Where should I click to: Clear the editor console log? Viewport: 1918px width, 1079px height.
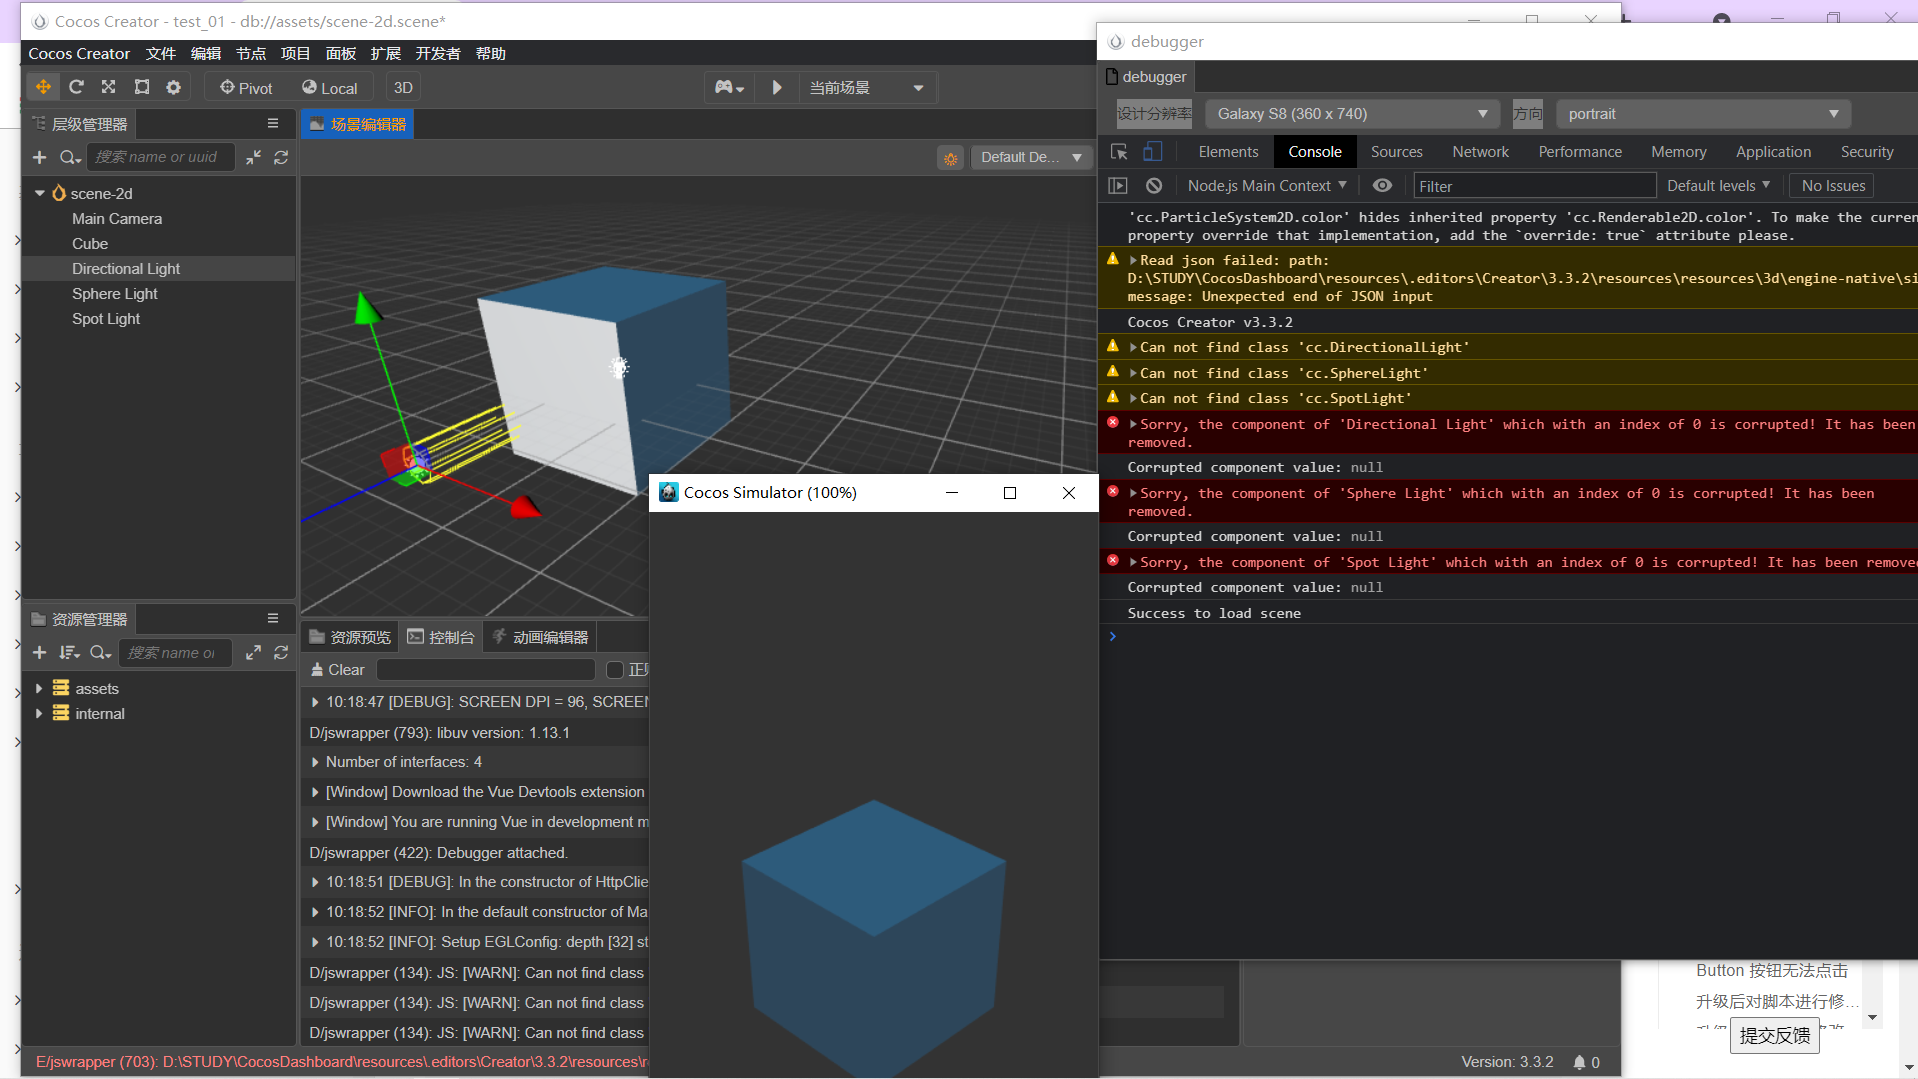(x=337, y=670)
